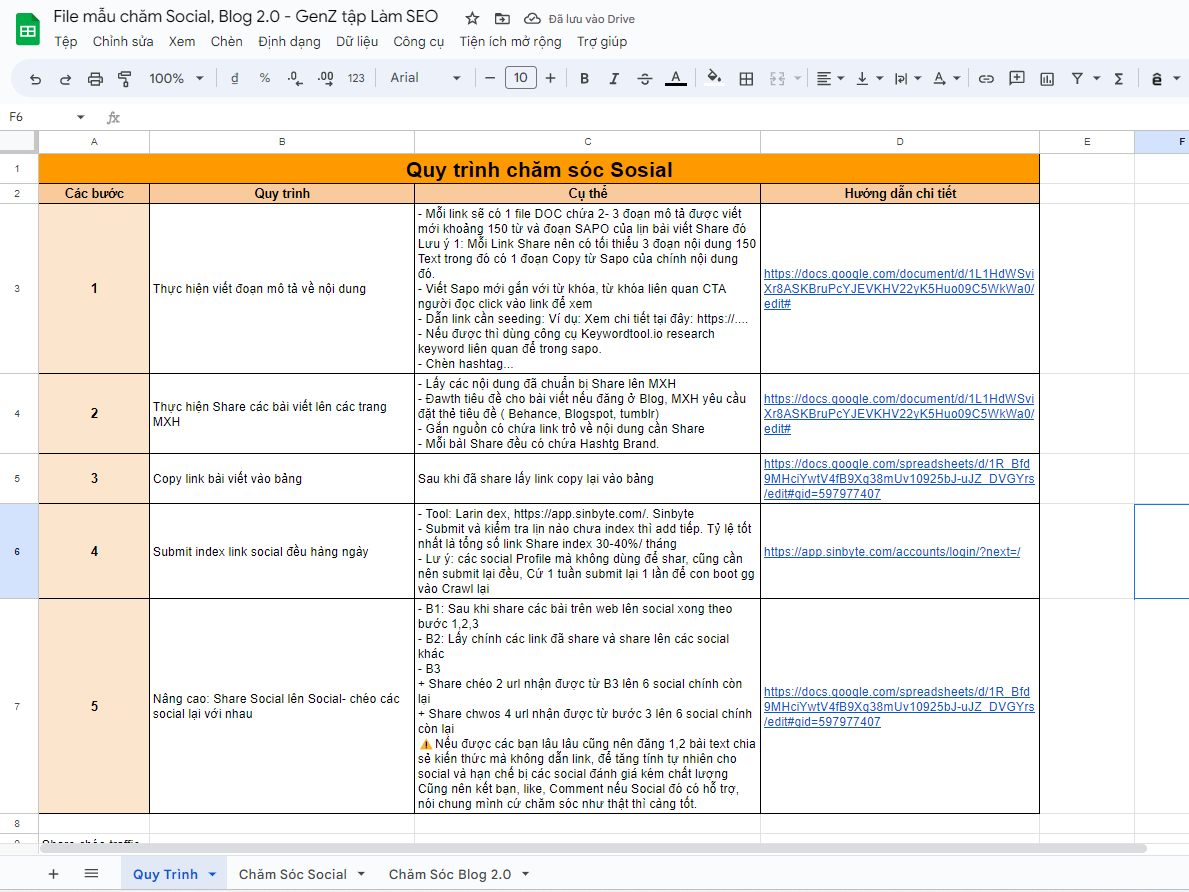
Task: Expand the merge cells dropdown arrow
Action: pos(798,78)
